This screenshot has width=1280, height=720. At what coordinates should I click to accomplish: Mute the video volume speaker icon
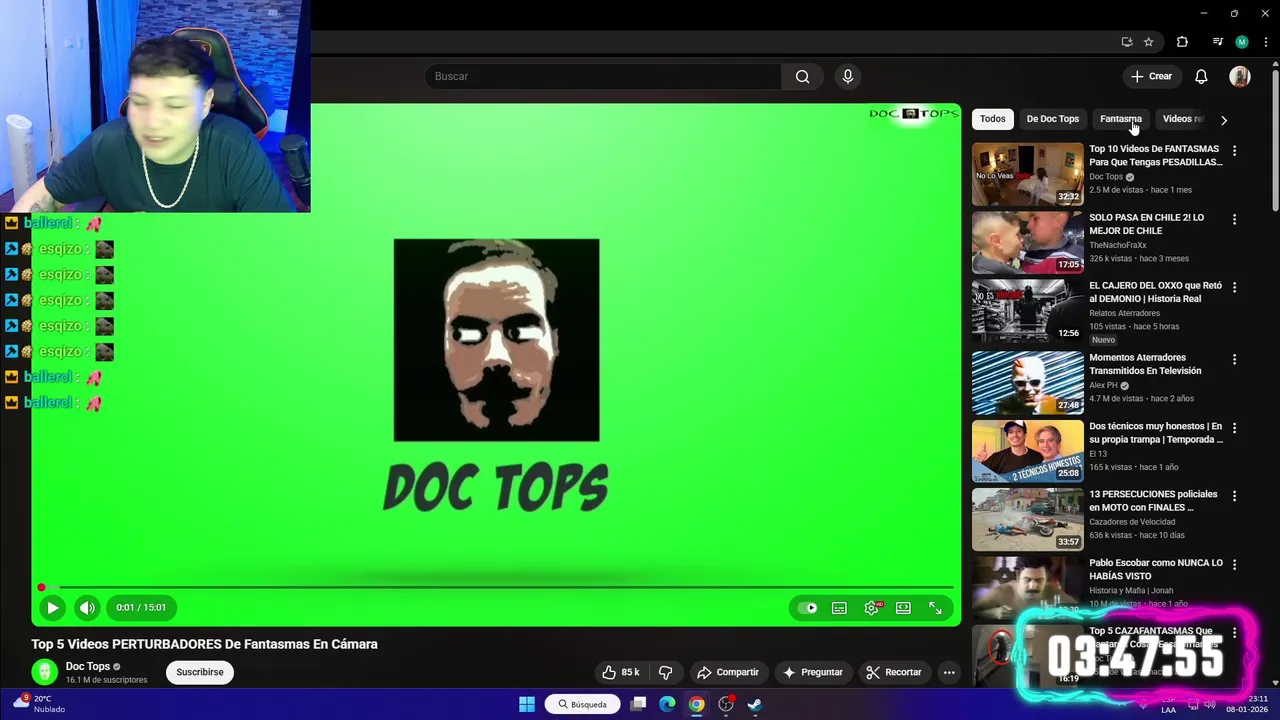tap(87, 607)
